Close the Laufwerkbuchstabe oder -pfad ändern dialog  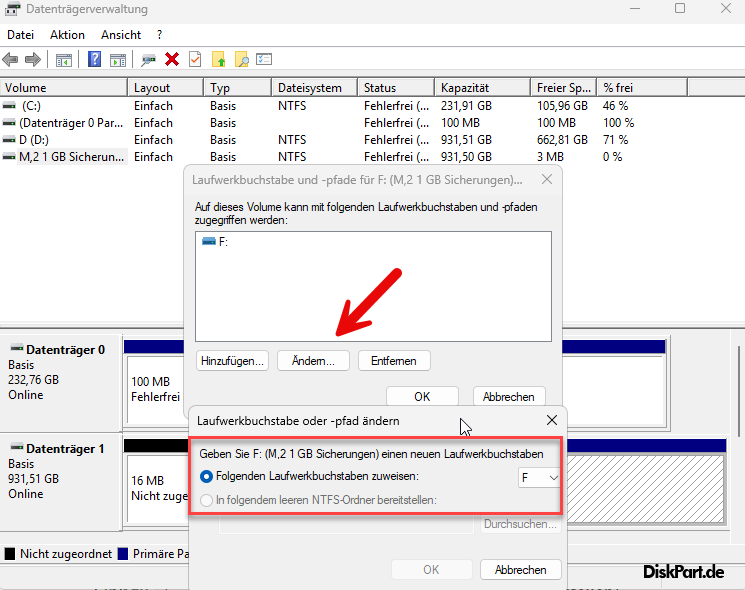pyautogui.click(x=552, y=420)
